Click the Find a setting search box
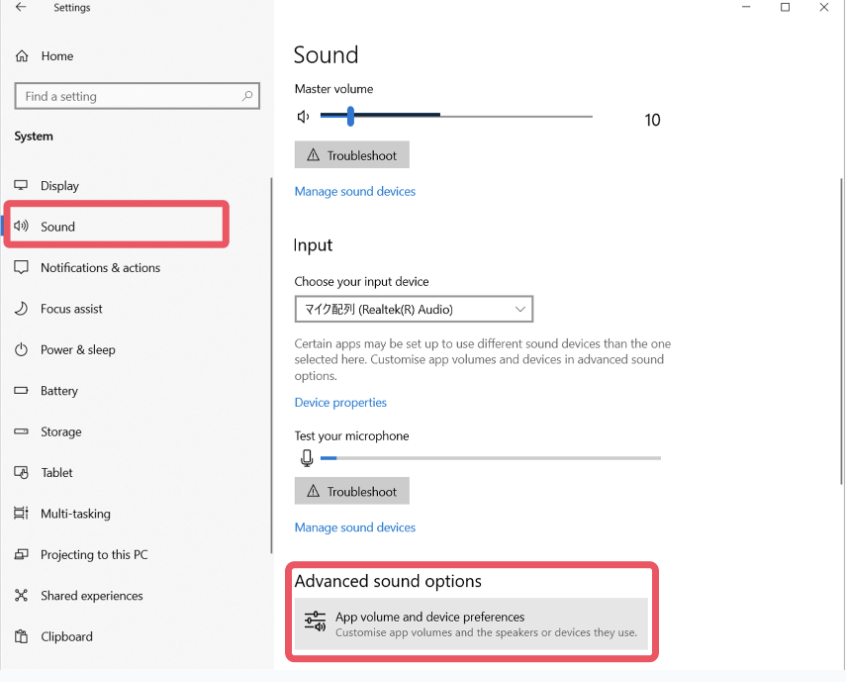The image size is (846, 682). (137, 96)
